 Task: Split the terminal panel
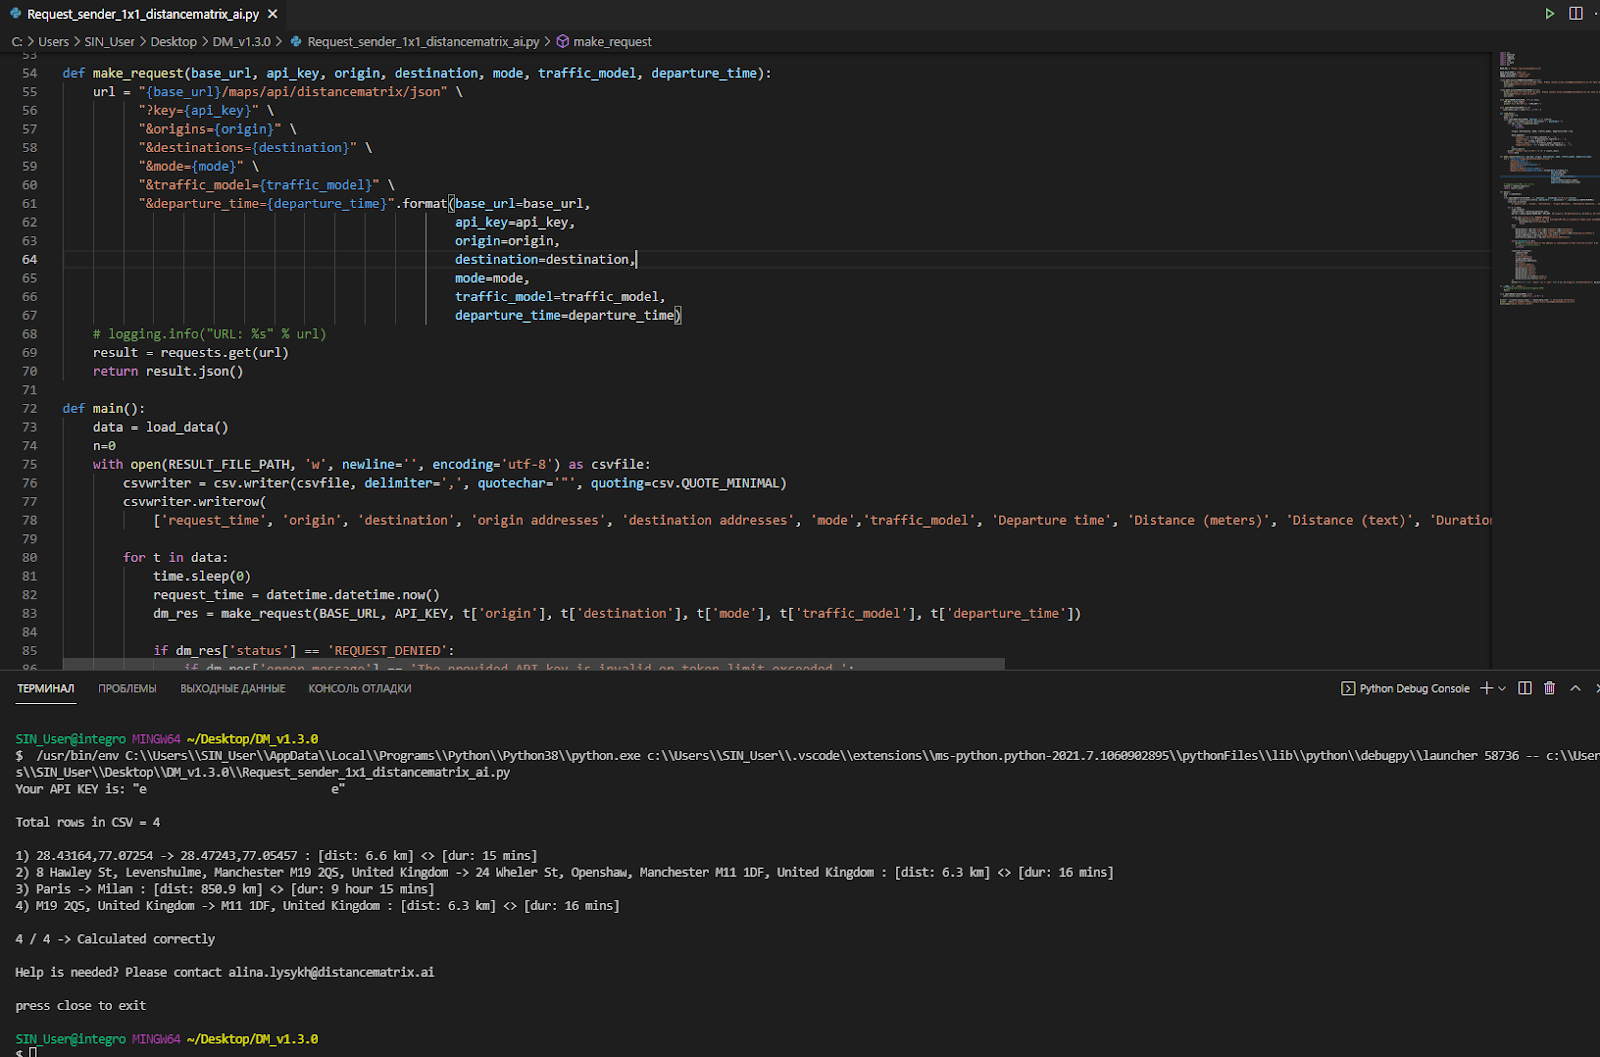point(1525,688)
